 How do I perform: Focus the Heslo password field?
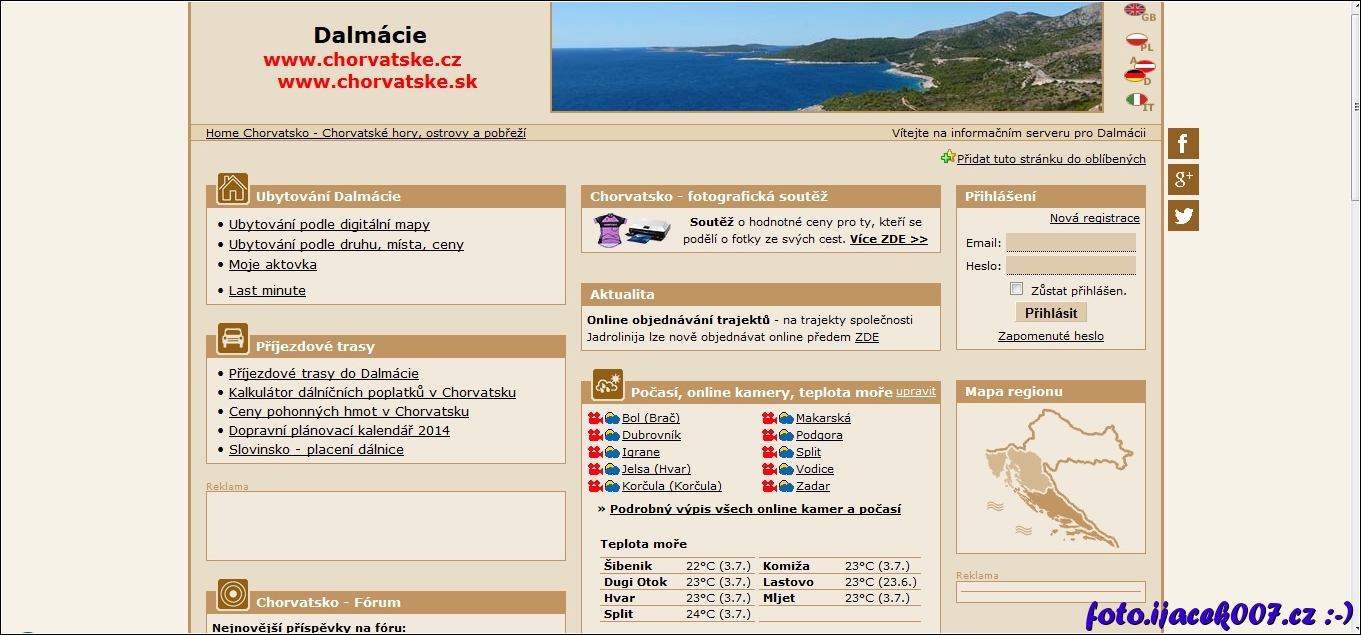point(1070,266)
